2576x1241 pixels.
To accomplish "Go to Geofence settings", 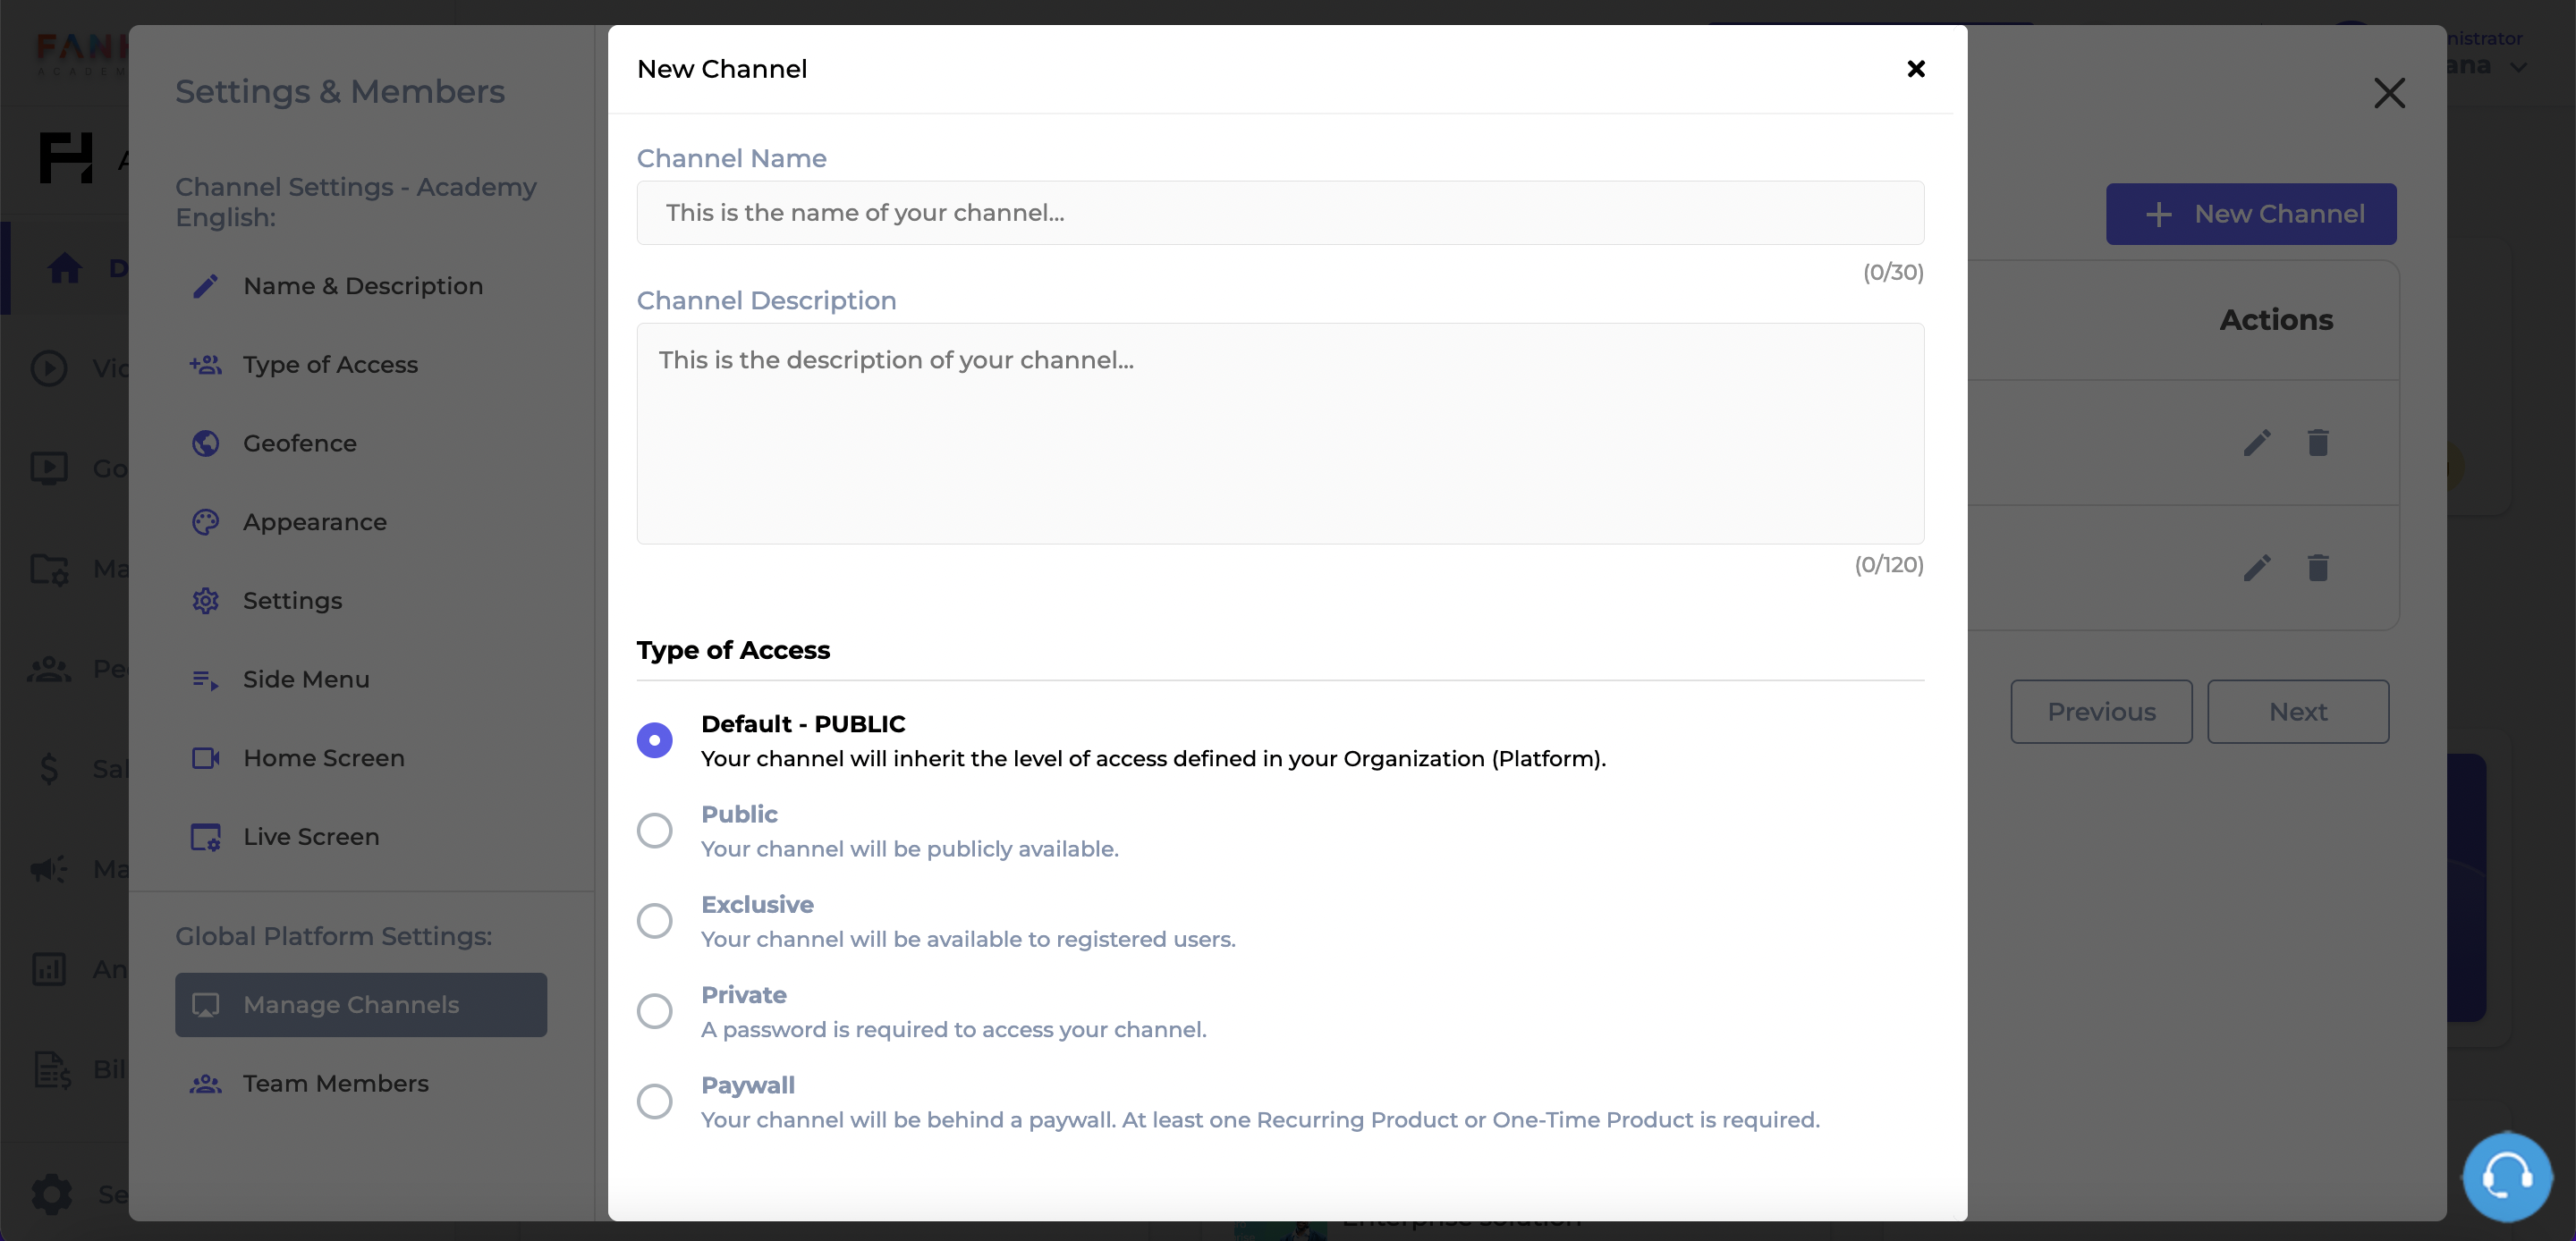I will 361,444.
